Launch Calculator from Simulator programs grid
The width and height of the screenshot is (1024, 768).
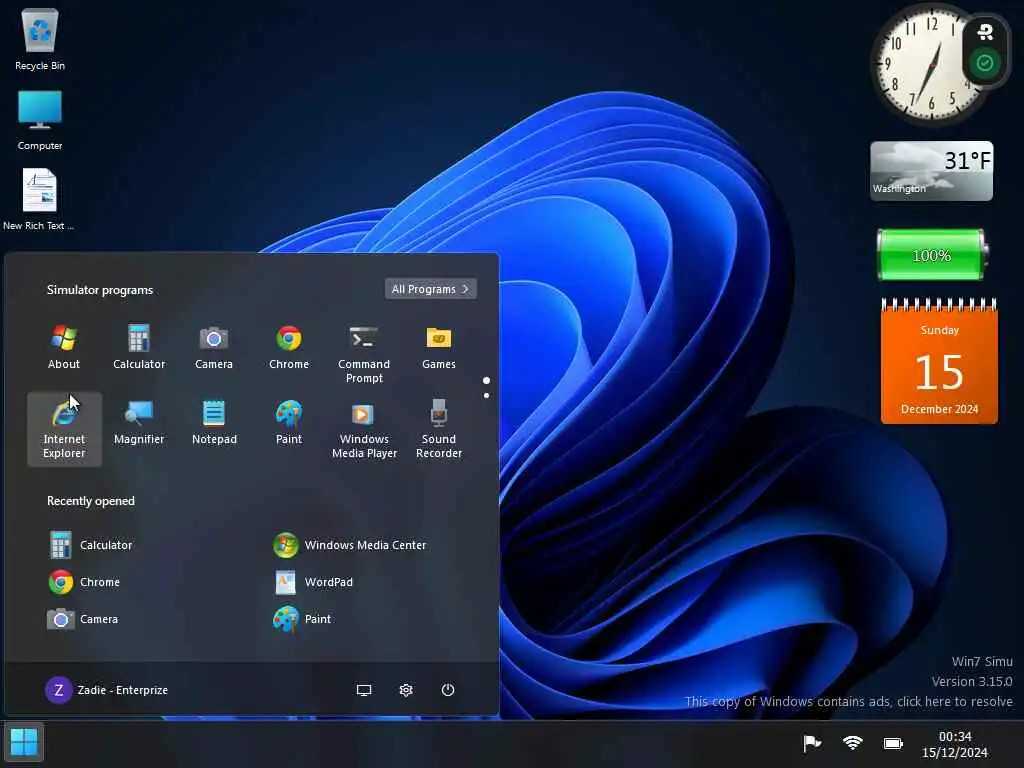point(139,348)
